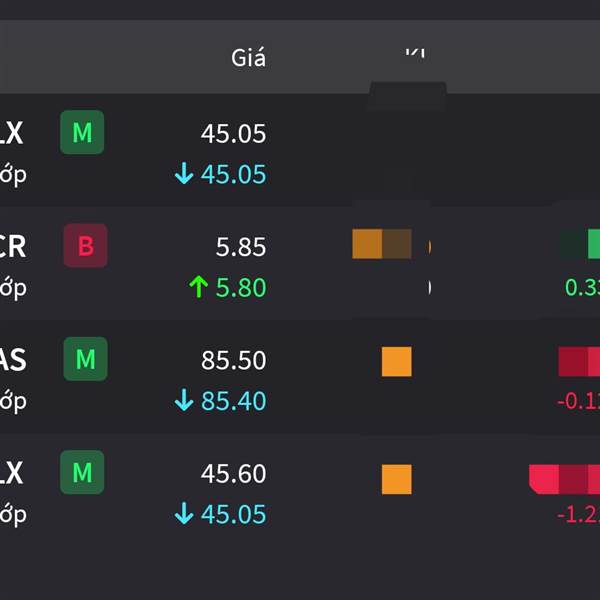Click the partially visible header right of Giá
This screenshot has height=600, width=600.
coord(415,52)
